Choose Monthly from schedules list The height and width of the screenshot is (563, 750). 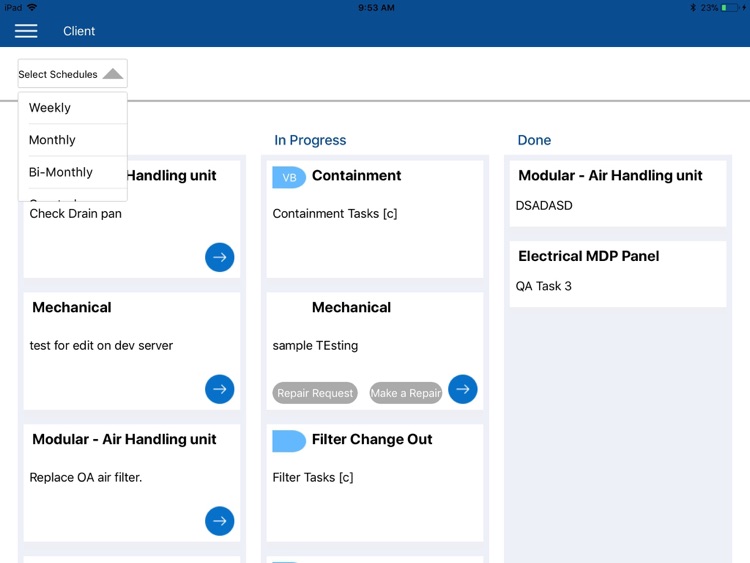[x=73, y=140]
